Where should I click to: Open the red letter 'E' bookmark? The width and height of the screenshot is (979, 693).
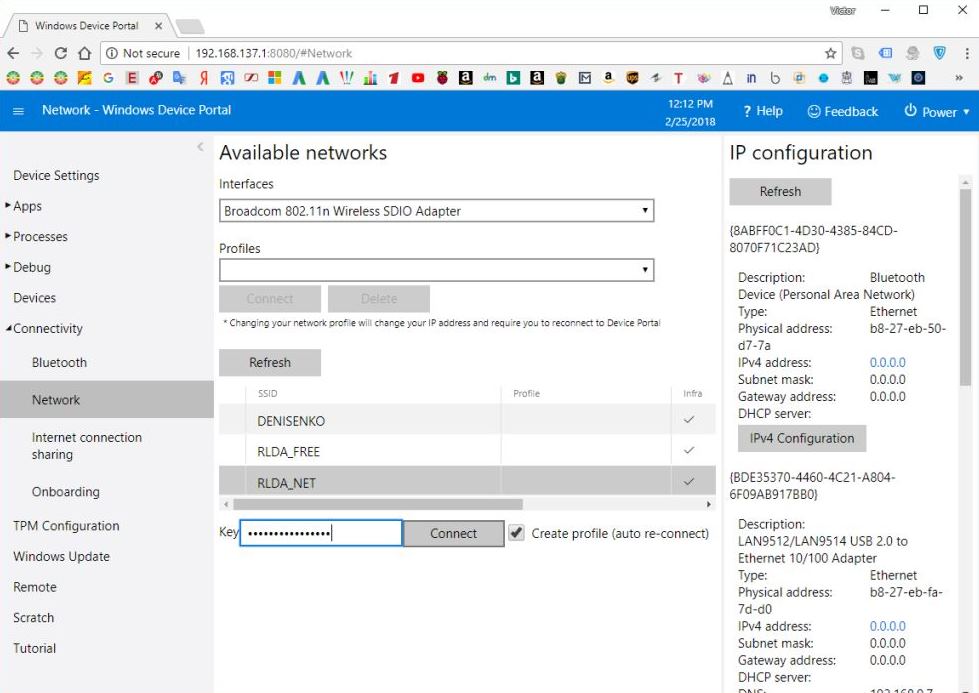[132, 78]
